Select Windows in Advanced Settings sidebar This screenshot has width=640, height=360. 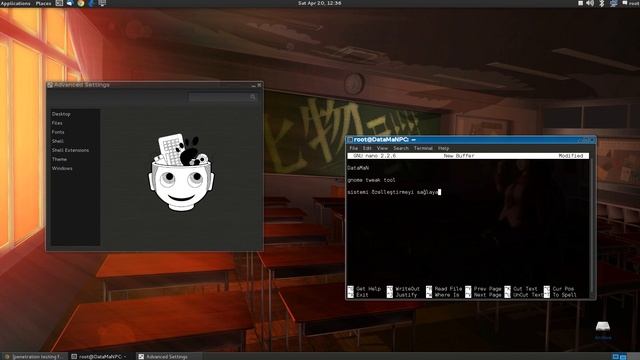point(62,168)
